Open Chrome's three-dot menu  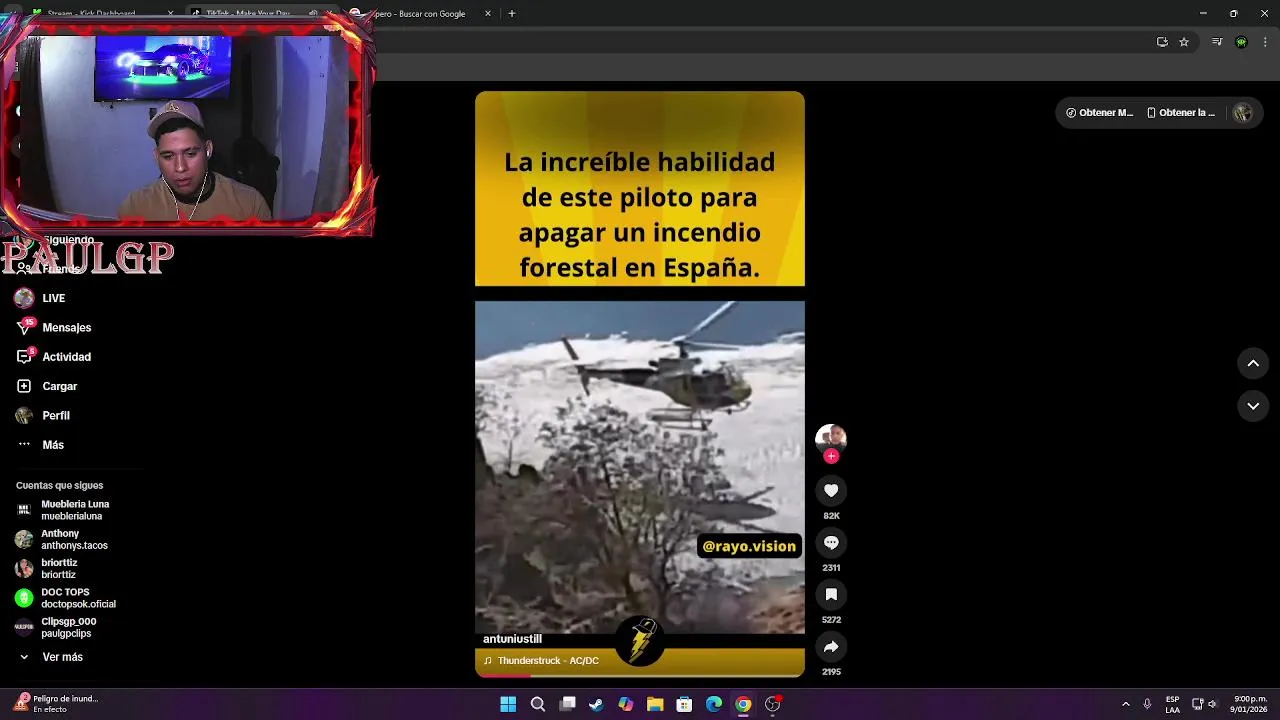pos(1266,42)
